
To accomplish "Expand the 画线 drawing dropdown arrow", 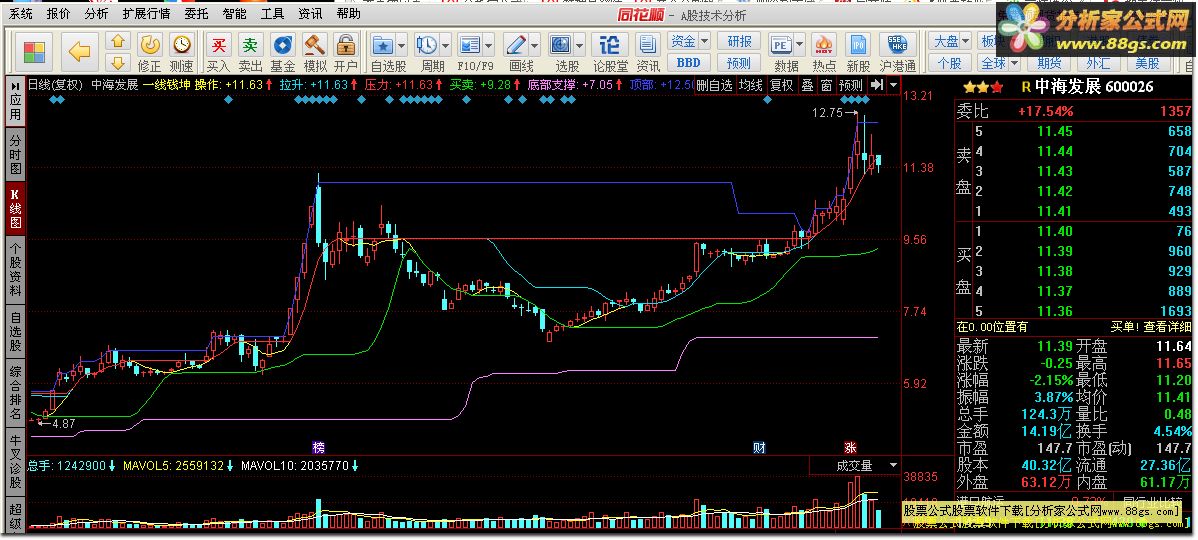I will point(535,44).
